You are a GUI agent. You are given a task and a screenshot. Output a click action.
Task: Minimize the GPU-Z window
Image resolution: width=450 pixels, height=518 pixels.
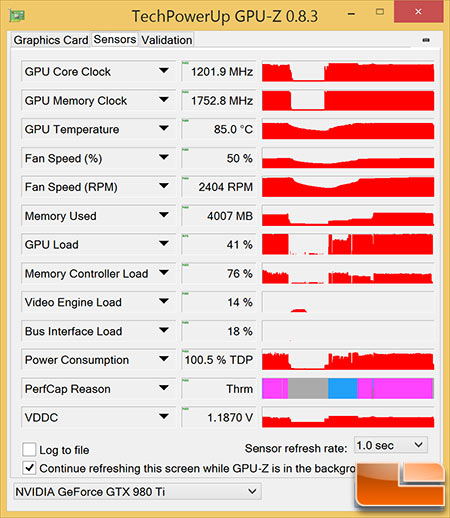(351, 14)
